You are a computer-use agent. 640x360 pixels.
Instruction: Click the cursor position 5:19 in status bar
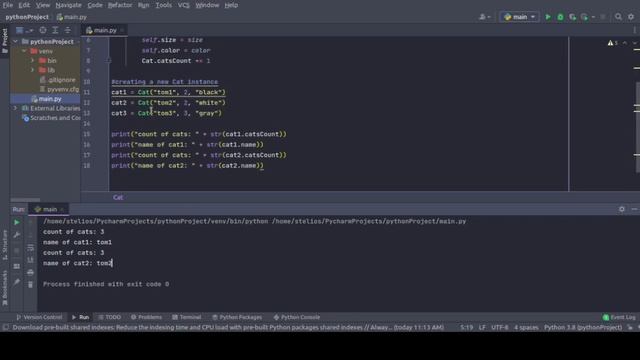tap(467, 327)
